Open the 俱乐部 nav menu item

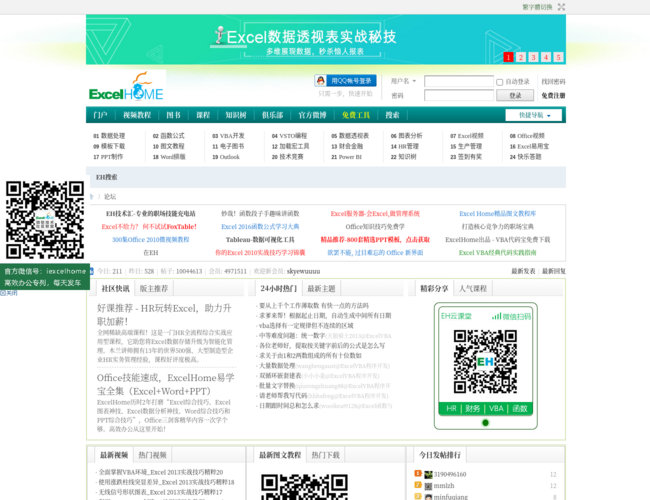pyautogui.click(x=272, y=115)
